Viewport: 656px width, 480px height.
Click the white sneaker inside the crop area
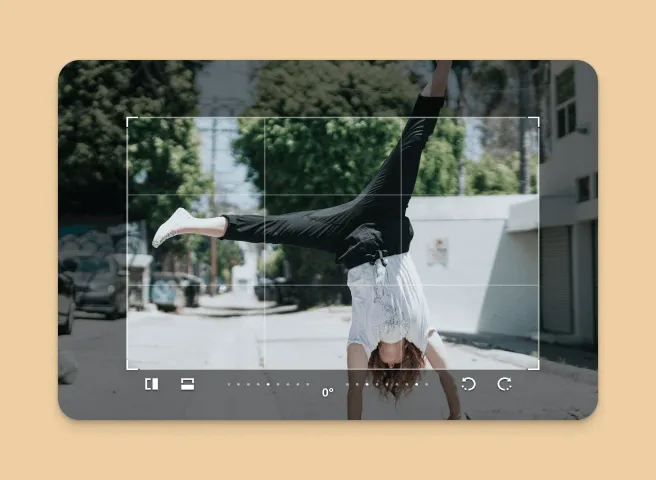(172, 227)
